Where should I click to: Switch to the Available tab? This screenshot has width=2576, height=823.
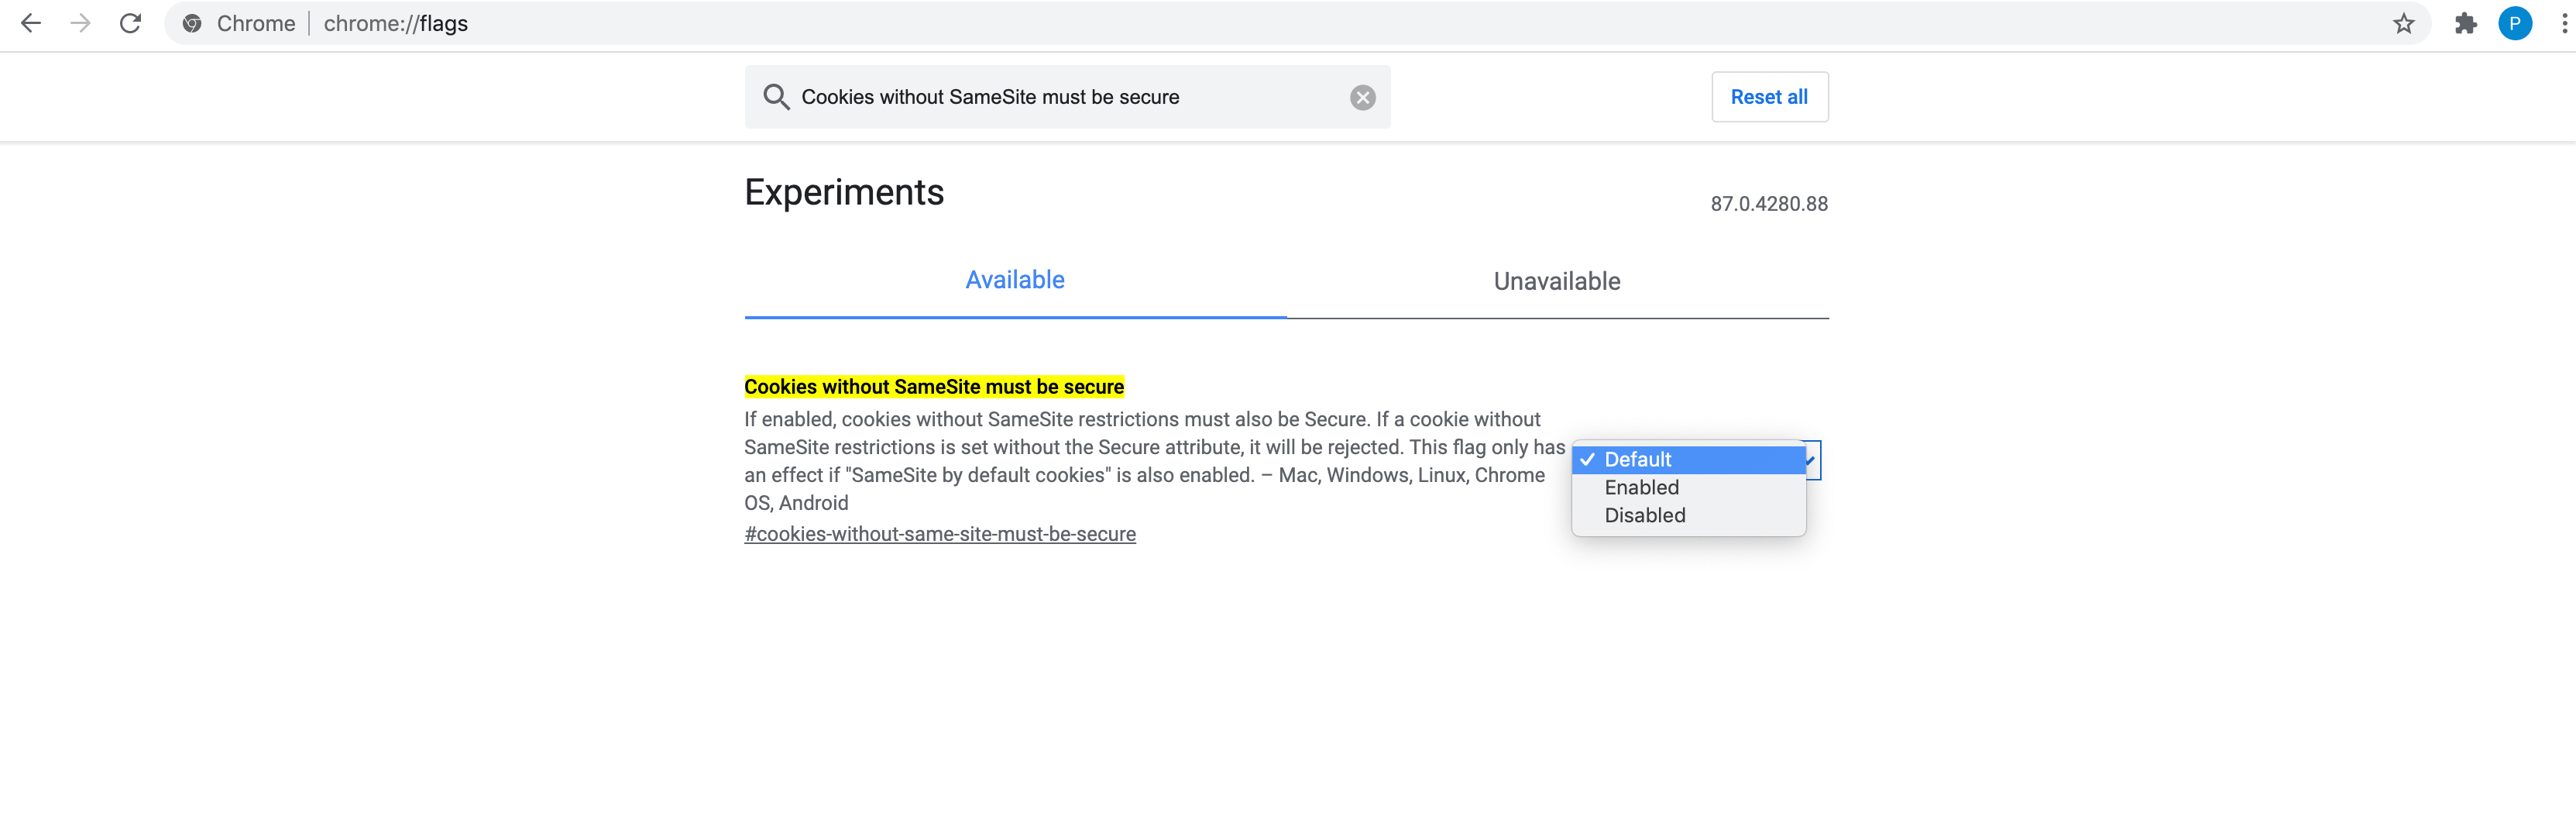pos(1014,280)
